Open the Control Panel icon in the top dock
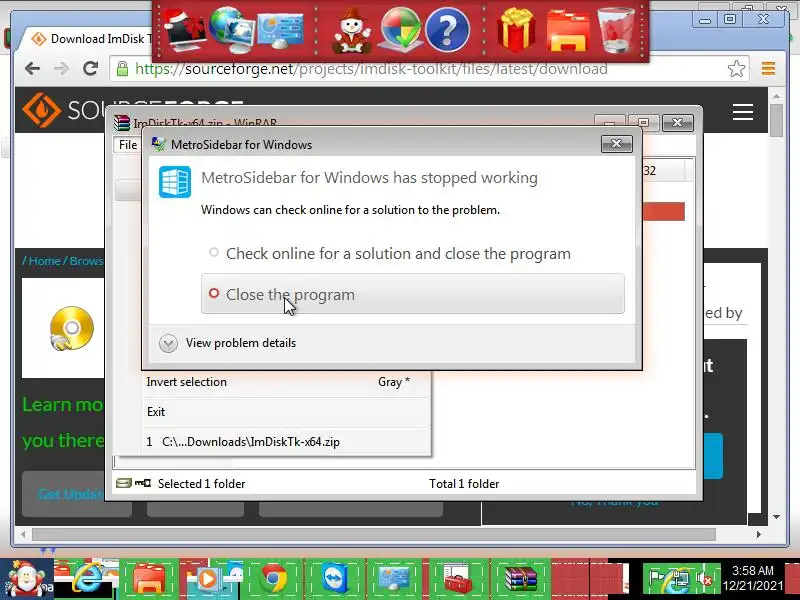The height and width of the screenshot is (600, 800). [x=281, y=31]
